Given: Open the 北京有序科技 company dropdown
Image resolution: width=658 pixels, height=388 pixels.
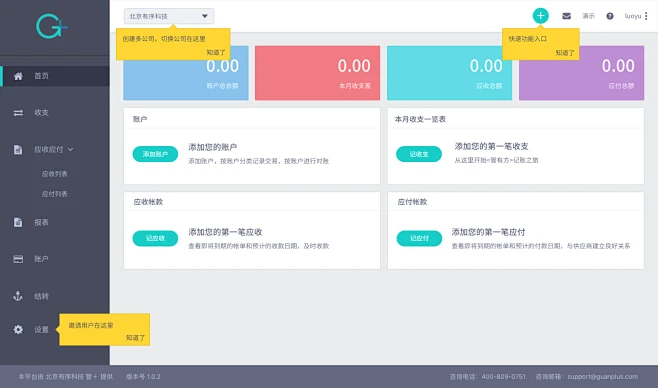Looking at the screenshot, I should (x=169, y=16).
